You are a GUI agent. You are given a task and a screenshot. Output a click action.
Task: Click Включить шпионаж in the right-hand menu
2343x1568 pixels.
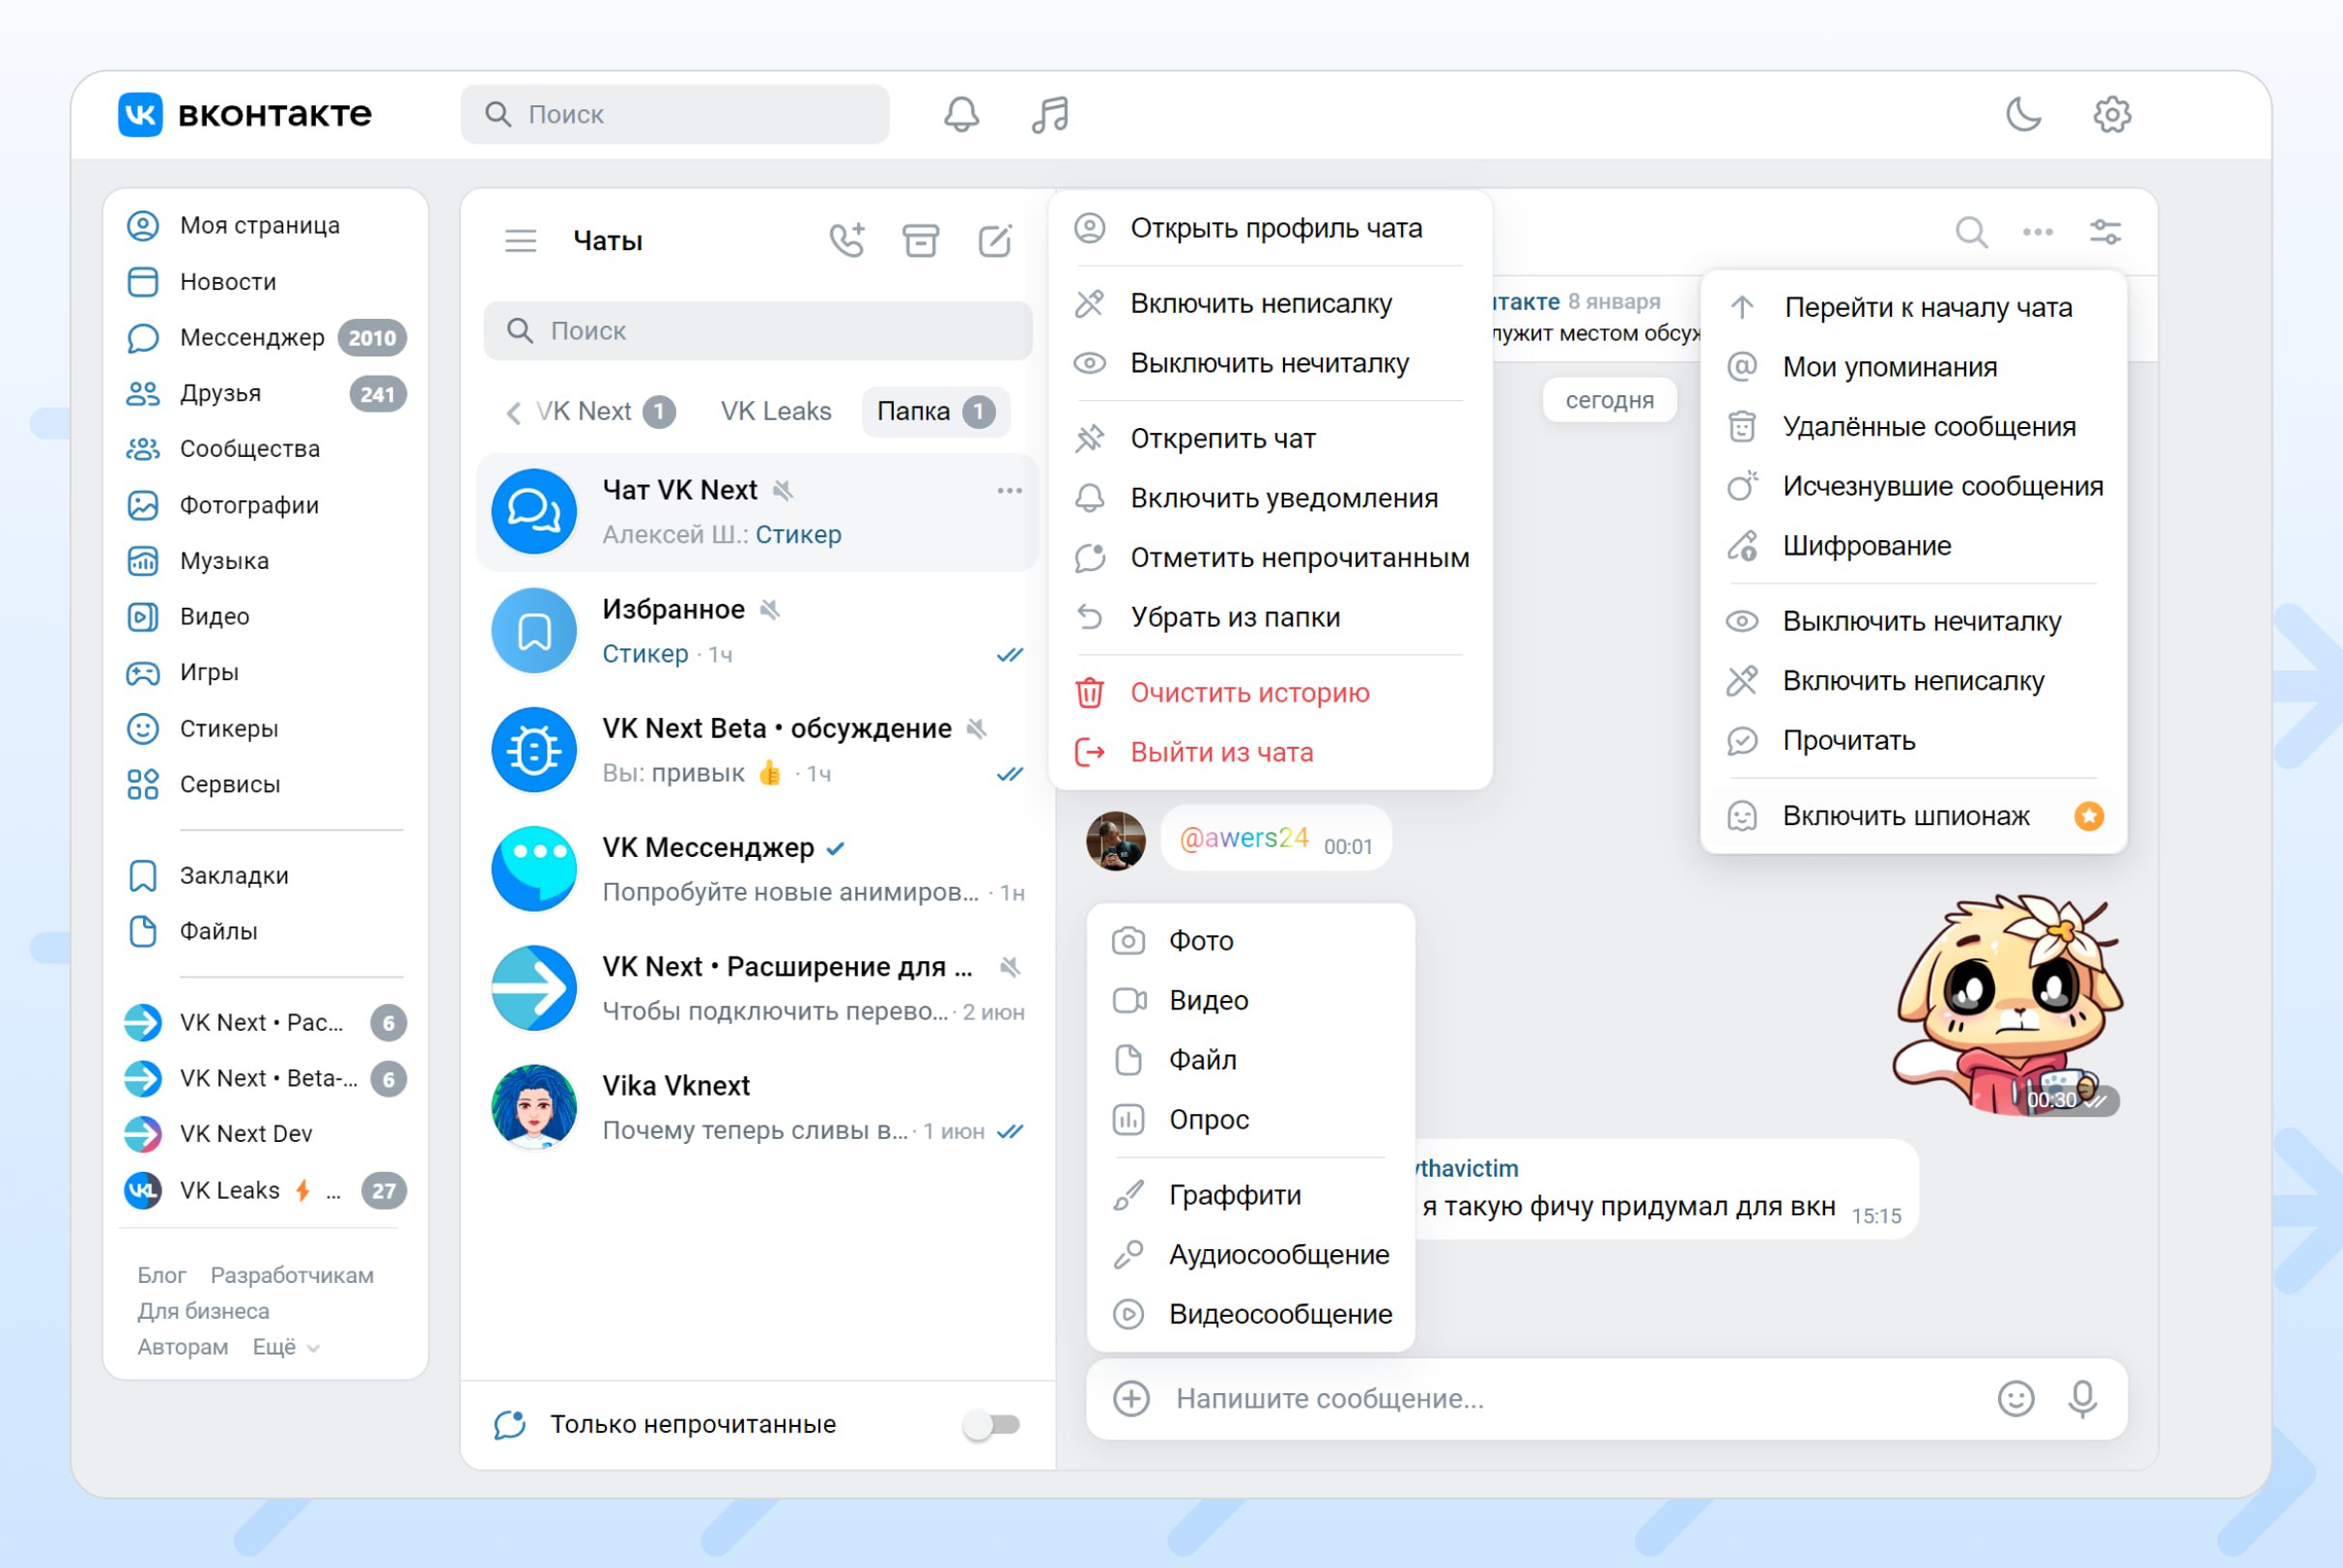(1913, 816)
